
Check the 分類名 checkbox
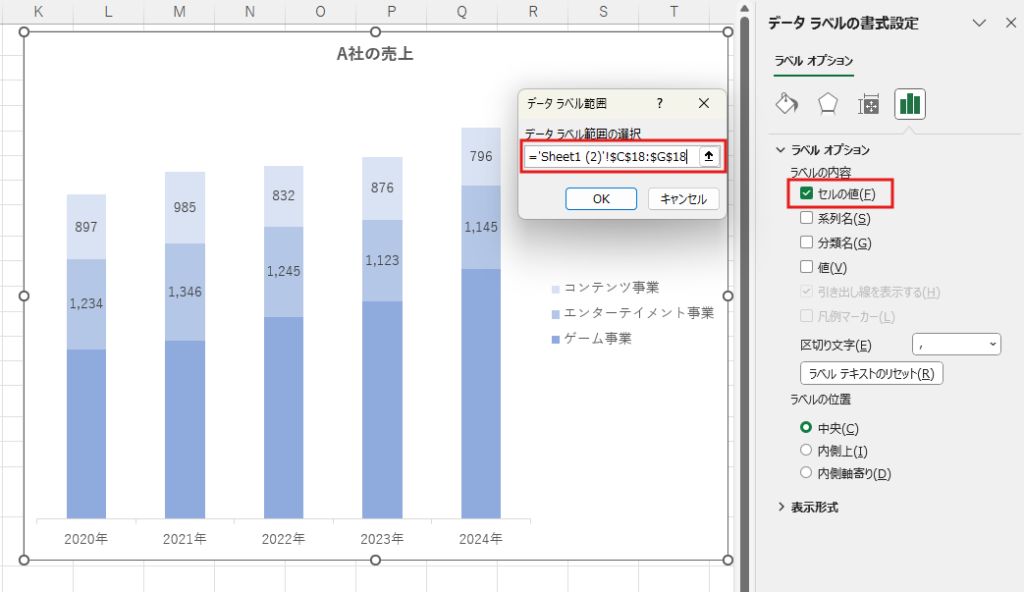tap(807, 243)
